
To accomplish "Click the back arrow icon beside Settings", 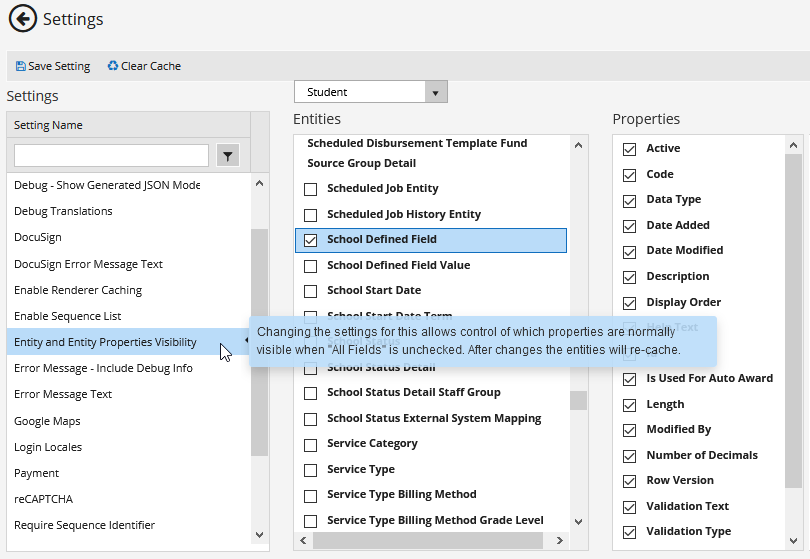I will coord(23,19).
